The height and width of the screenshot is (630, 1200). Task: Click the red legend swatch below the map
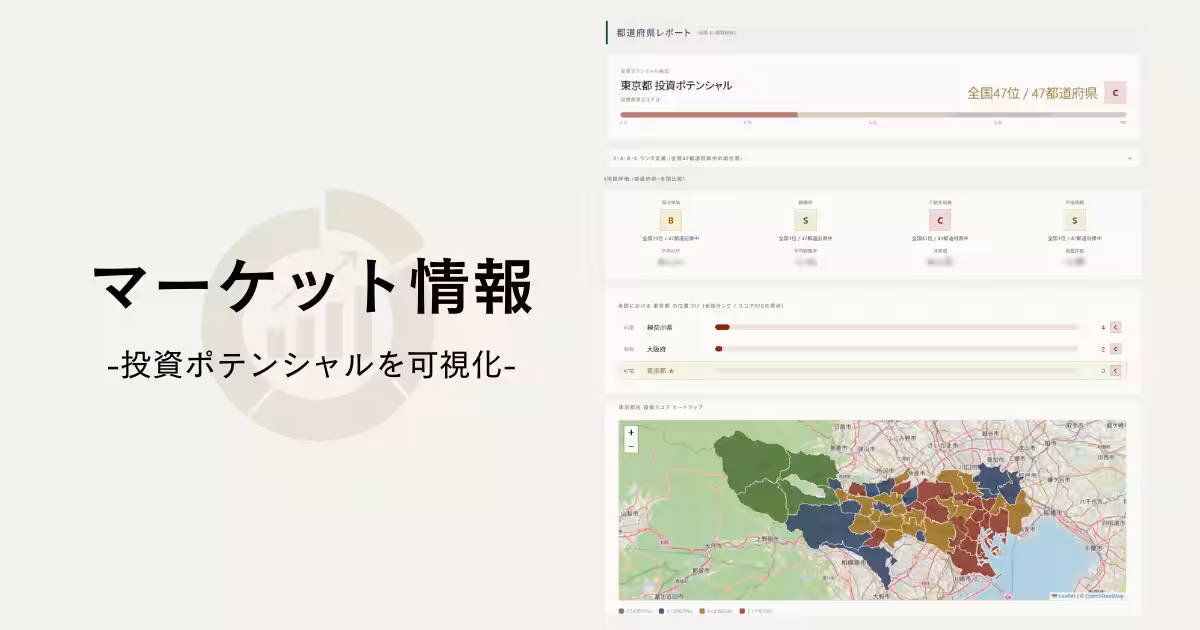tap(742, 610)
